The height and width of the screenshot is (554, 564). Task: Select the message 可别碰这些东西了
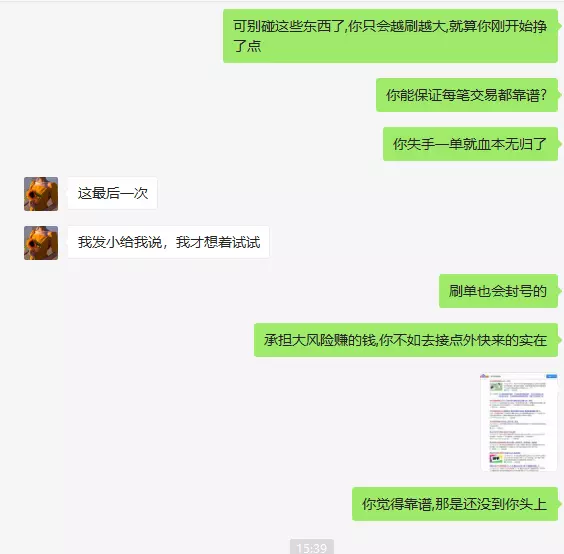(x=390, y=36)
